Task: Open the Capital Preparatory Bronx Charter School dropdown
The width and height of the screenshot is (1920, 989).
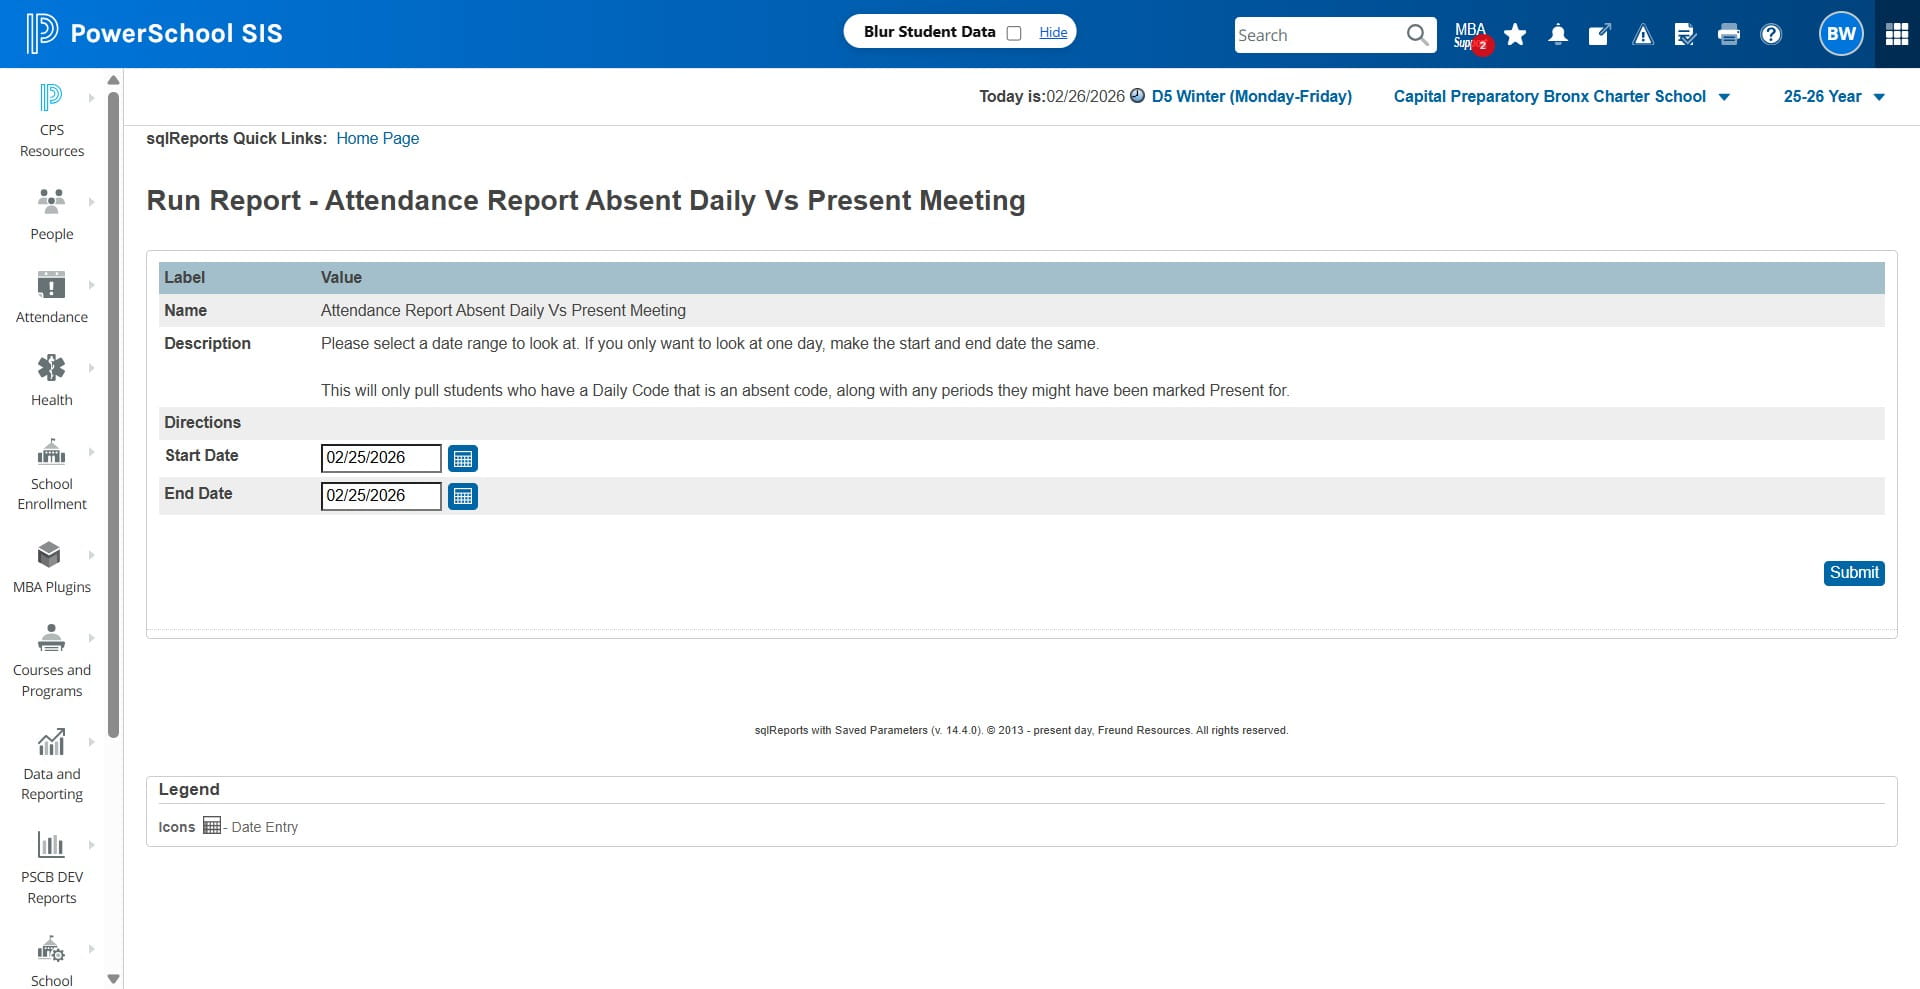Action: tap(1562, 96)
